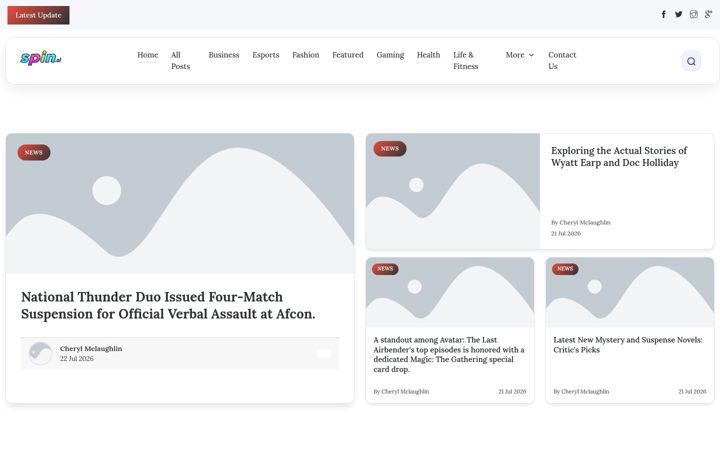Click the search magnifier icon
The image size is (720, 450).
coord(691,61)
